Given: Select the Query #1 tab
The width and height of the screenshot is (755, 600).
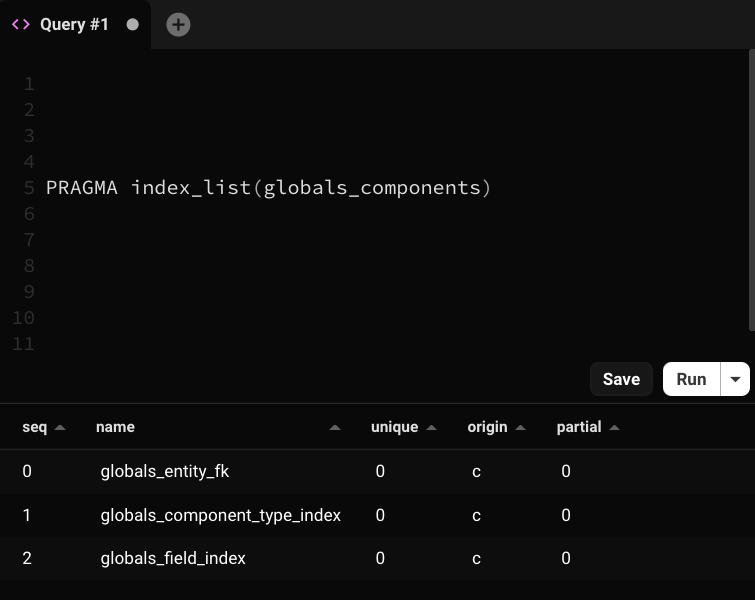Looking at the screenshot, I should (75, 25).
